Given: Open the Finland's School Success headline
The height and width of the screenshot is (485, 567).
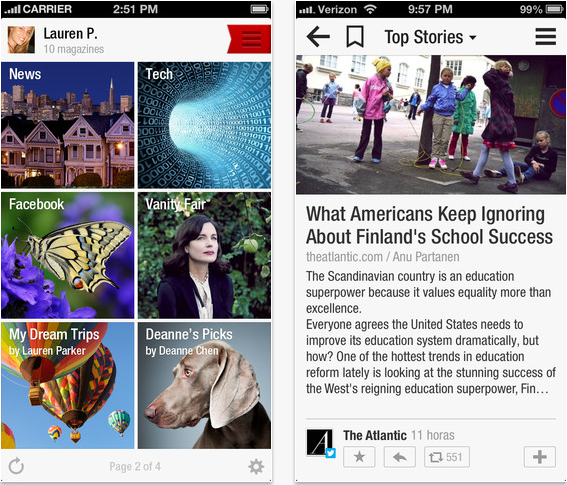Looking at the screenshot, I should tap(429, 225).
